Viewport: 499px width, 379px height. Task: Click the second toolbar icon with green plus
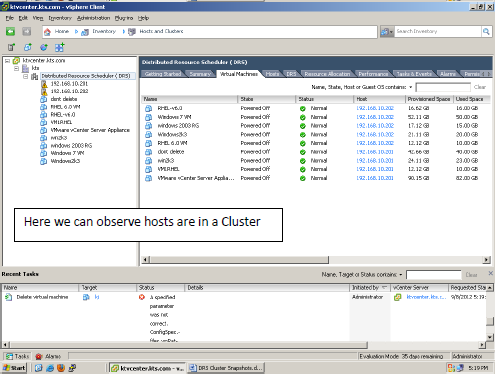pyautogui.click(x=28, y=48)
